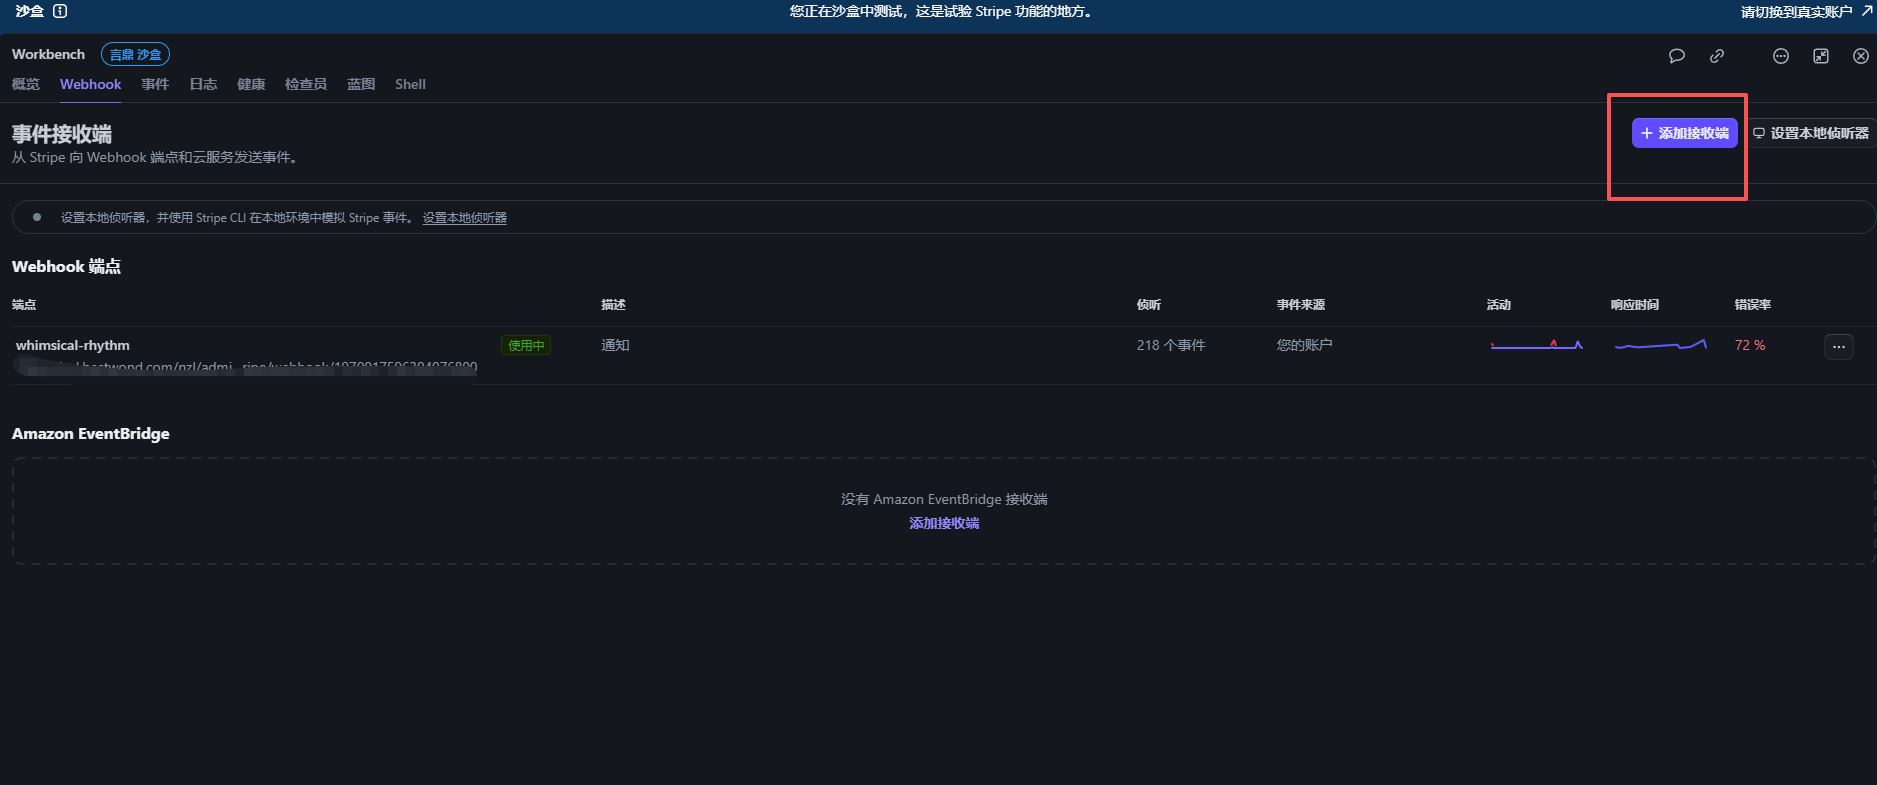This screenshot has height=785, width=1877.
Task: Open the whimsical-rhythm endpoint
Action: pyautogui.click(x=73, y=345)
